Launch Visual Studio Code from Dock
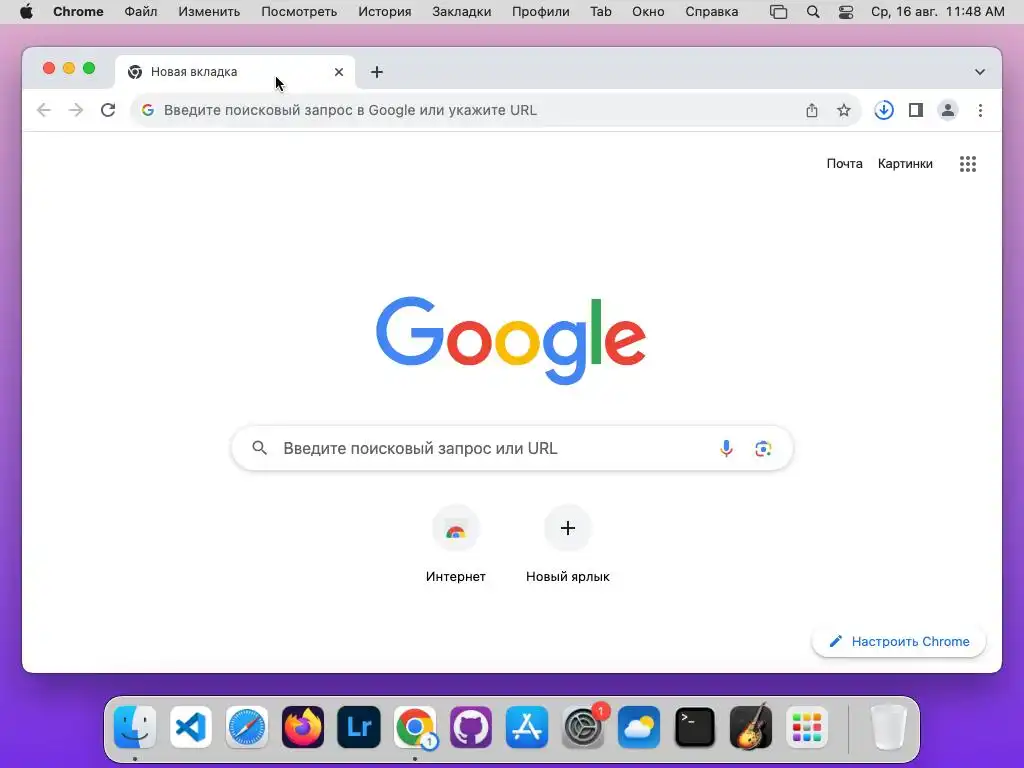The height and width of the screenshot is (768, 1024). (191, 727)
